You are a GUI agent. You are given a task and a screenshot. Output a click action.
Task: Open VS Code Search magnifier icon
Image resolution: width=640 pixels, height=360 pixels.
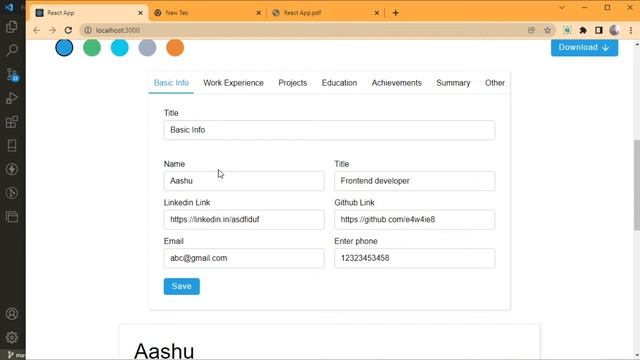point(12,50)
